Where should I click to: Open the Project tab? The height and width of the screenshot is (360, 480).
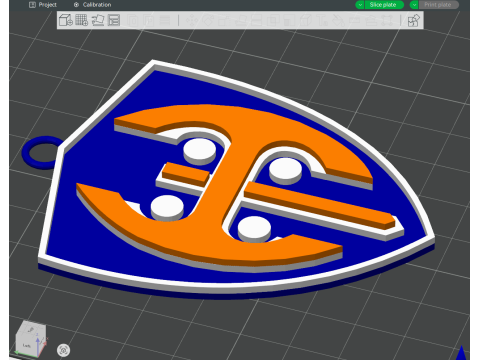43,5
